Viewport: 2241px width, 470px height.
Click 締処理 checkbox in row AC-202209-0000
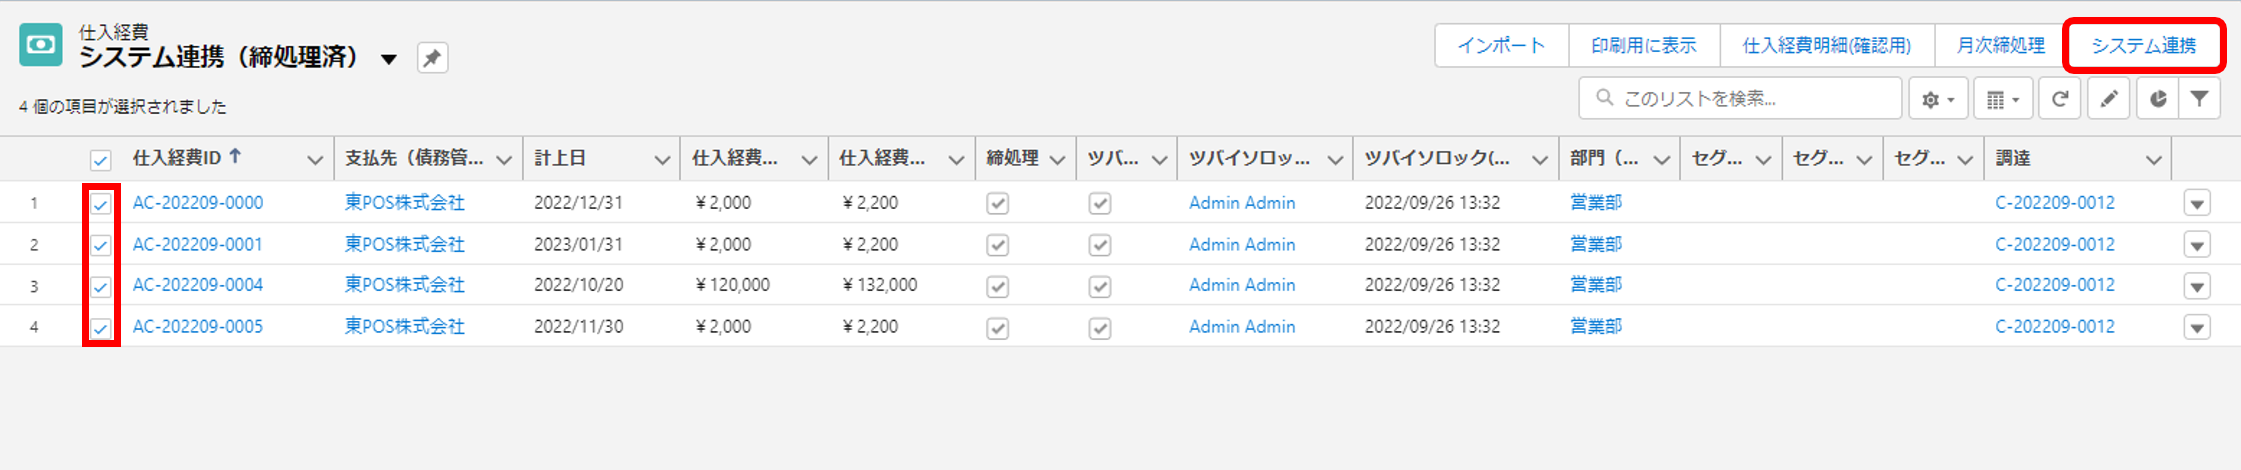(x=998, y=204)
